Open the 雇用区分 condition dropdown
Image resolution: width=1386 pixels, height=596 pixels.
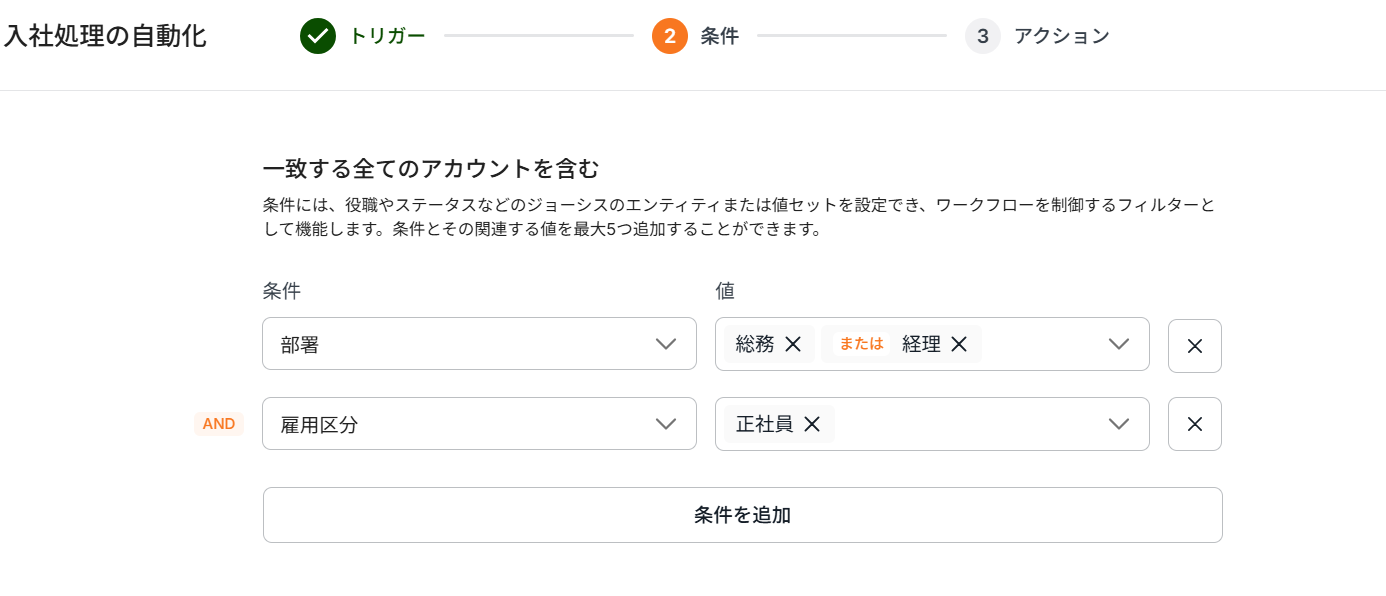[479, 424]
